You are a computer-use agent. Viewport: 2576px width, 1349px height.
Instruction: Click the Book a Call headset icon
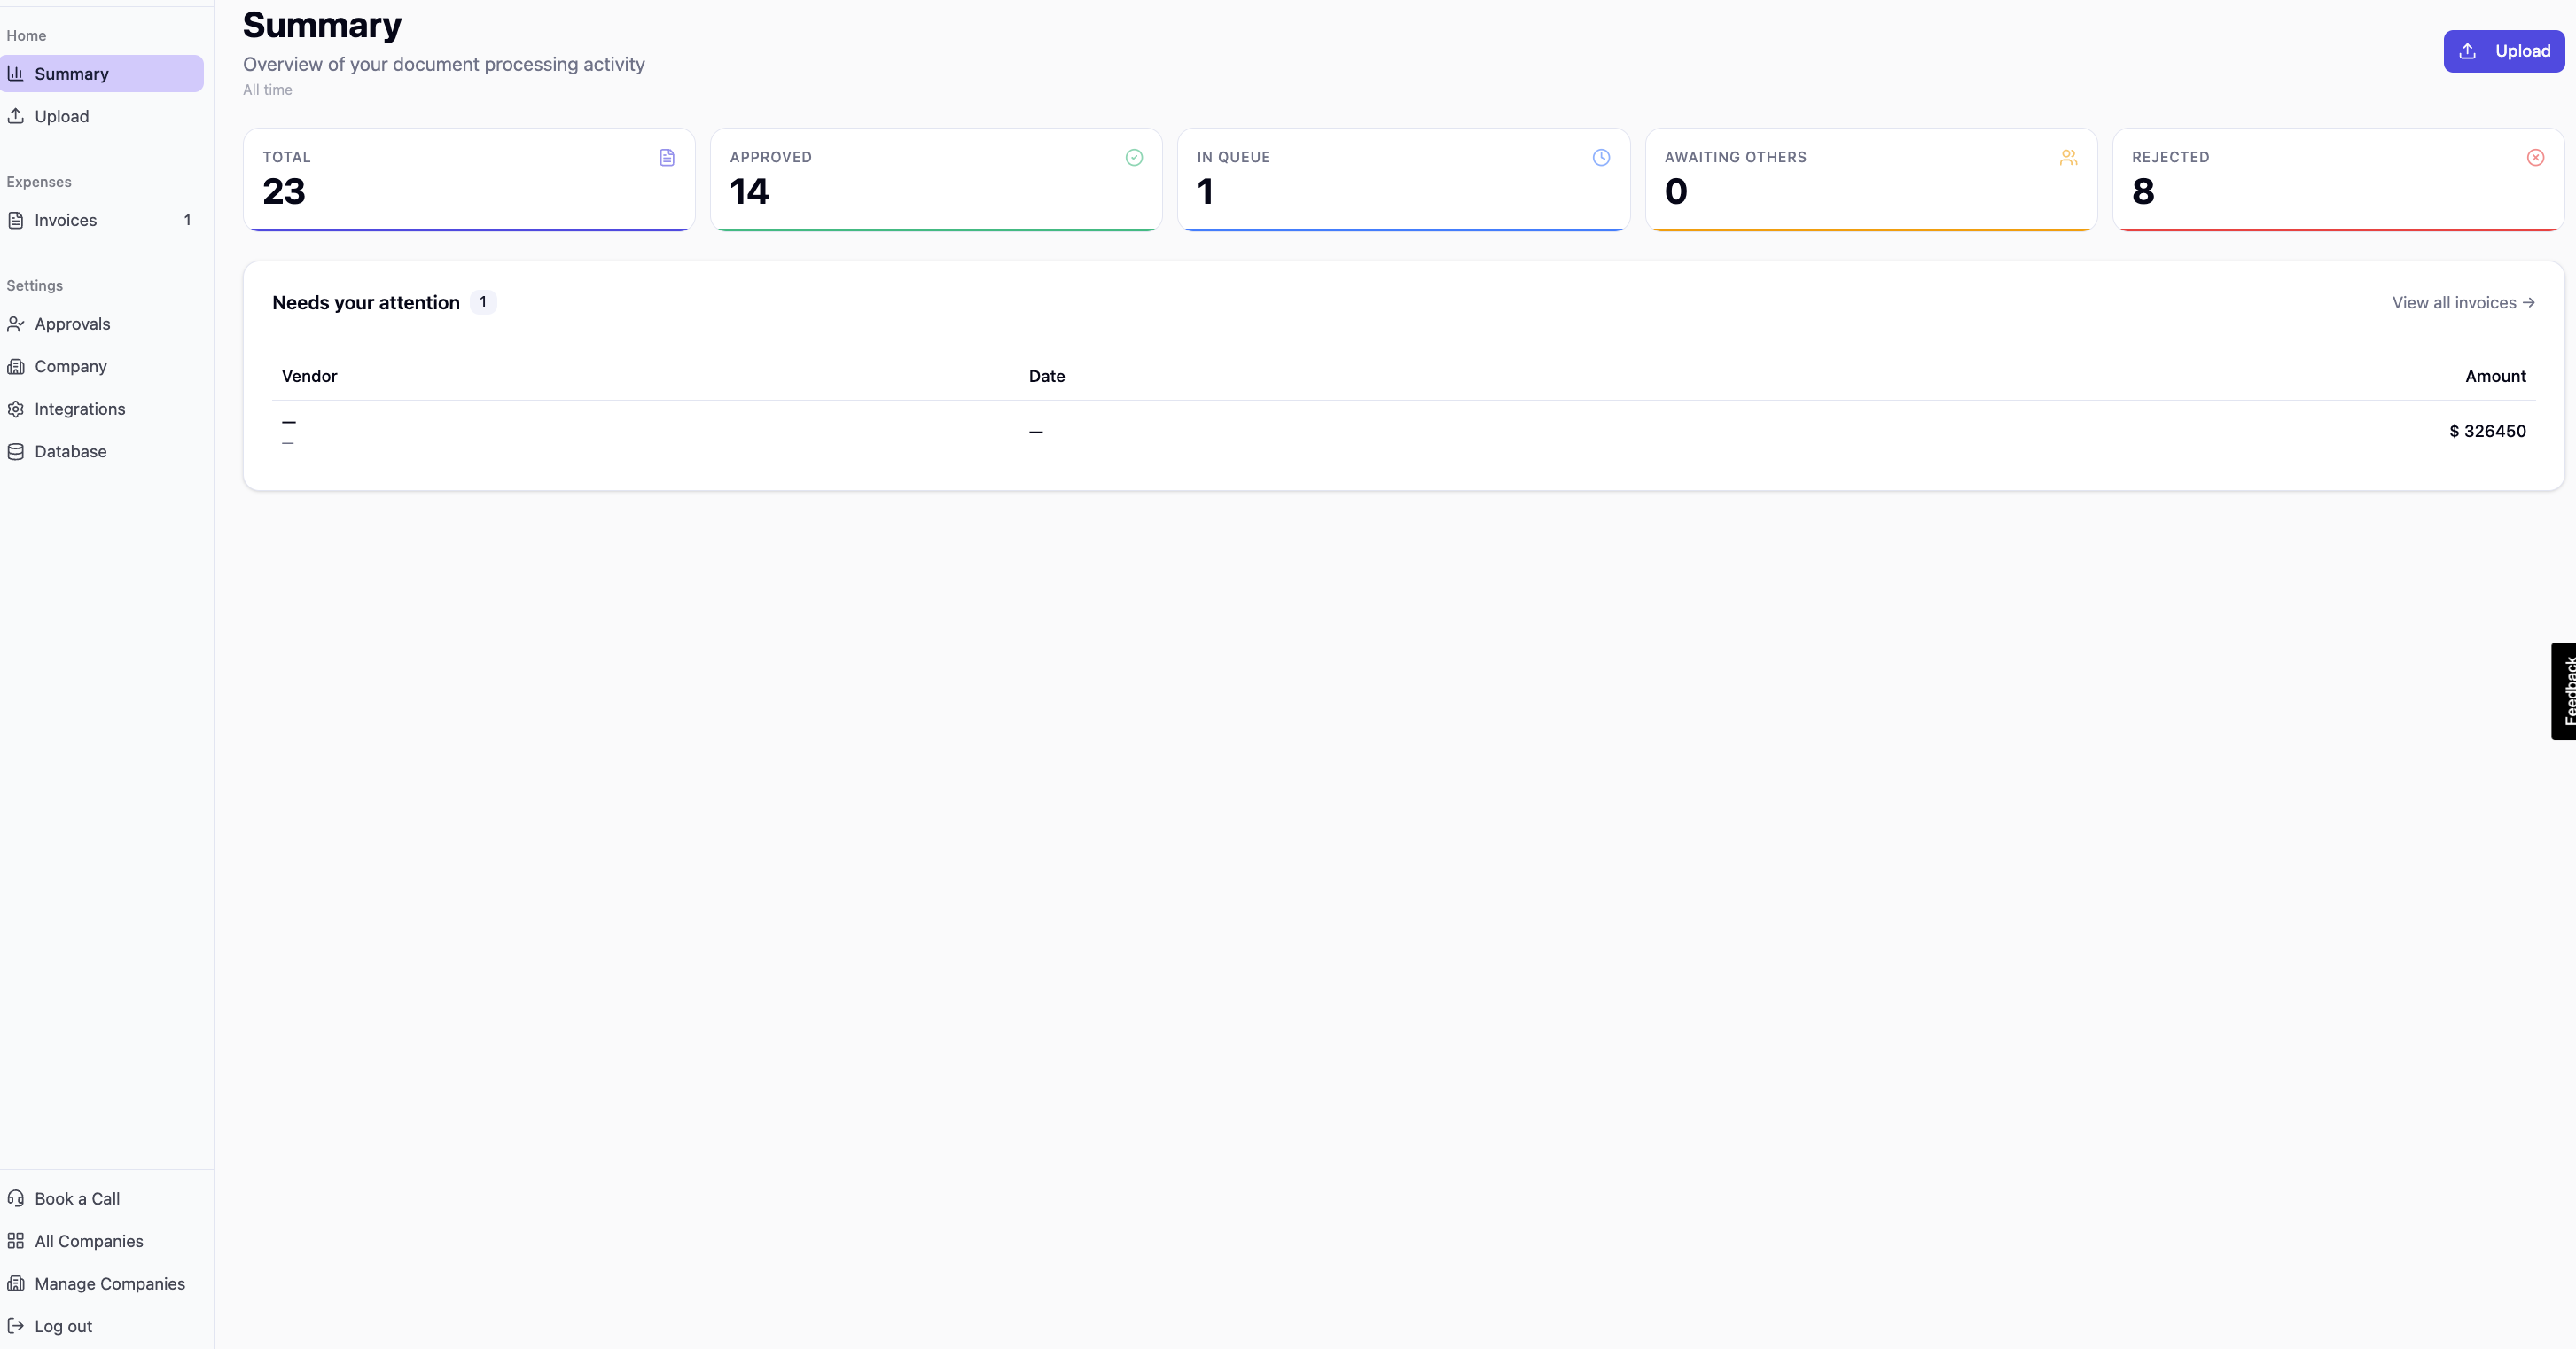point(16,1198)
